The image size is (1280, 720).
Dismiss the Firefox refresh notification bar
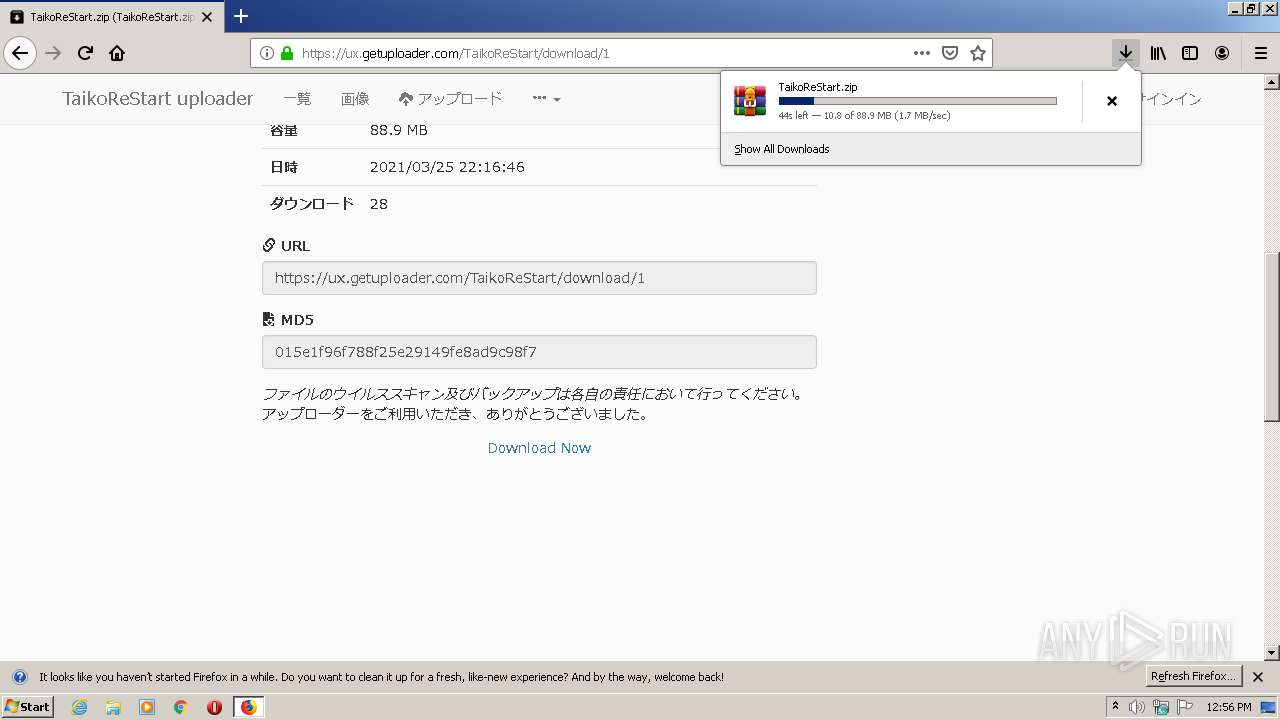tap(1258, 677)
